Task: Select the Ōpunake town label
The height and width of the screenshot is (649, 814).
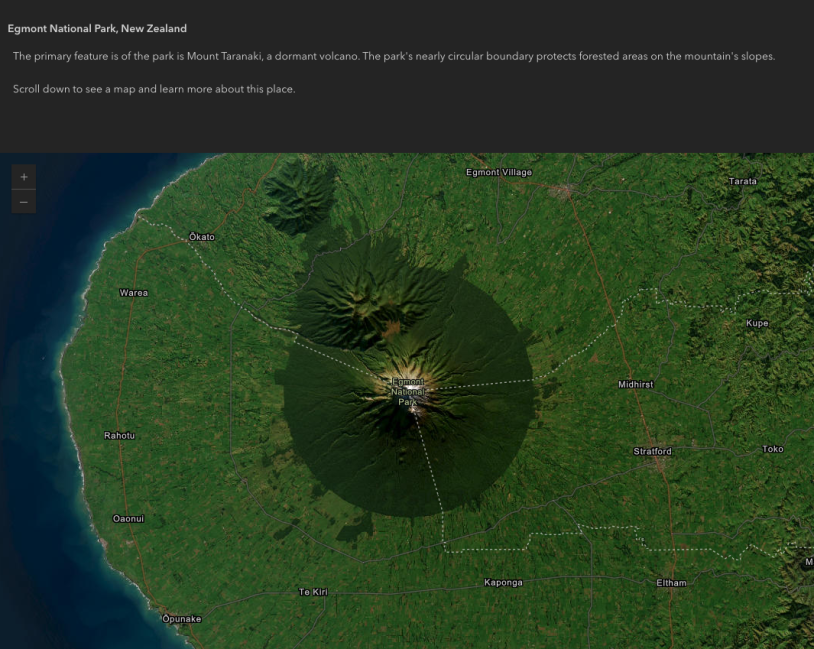Action: [x=181, y=619]
